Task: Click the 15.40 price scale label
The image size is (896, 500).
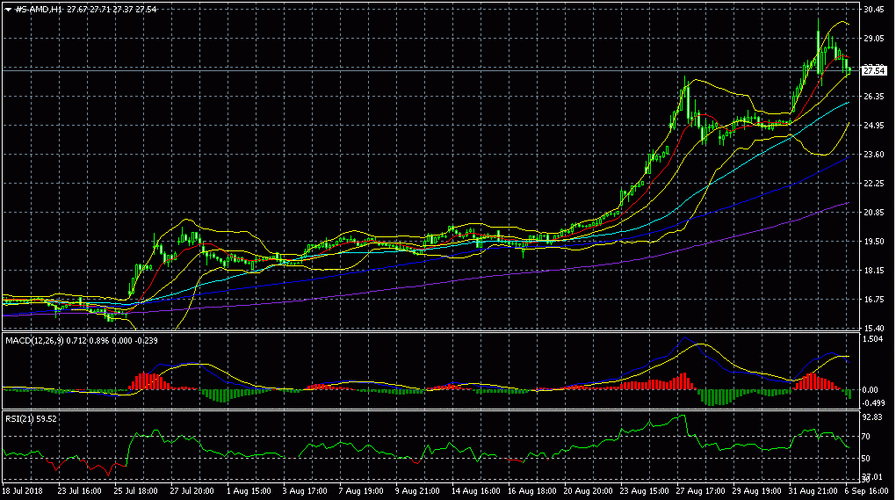Action: coord(874,328)
